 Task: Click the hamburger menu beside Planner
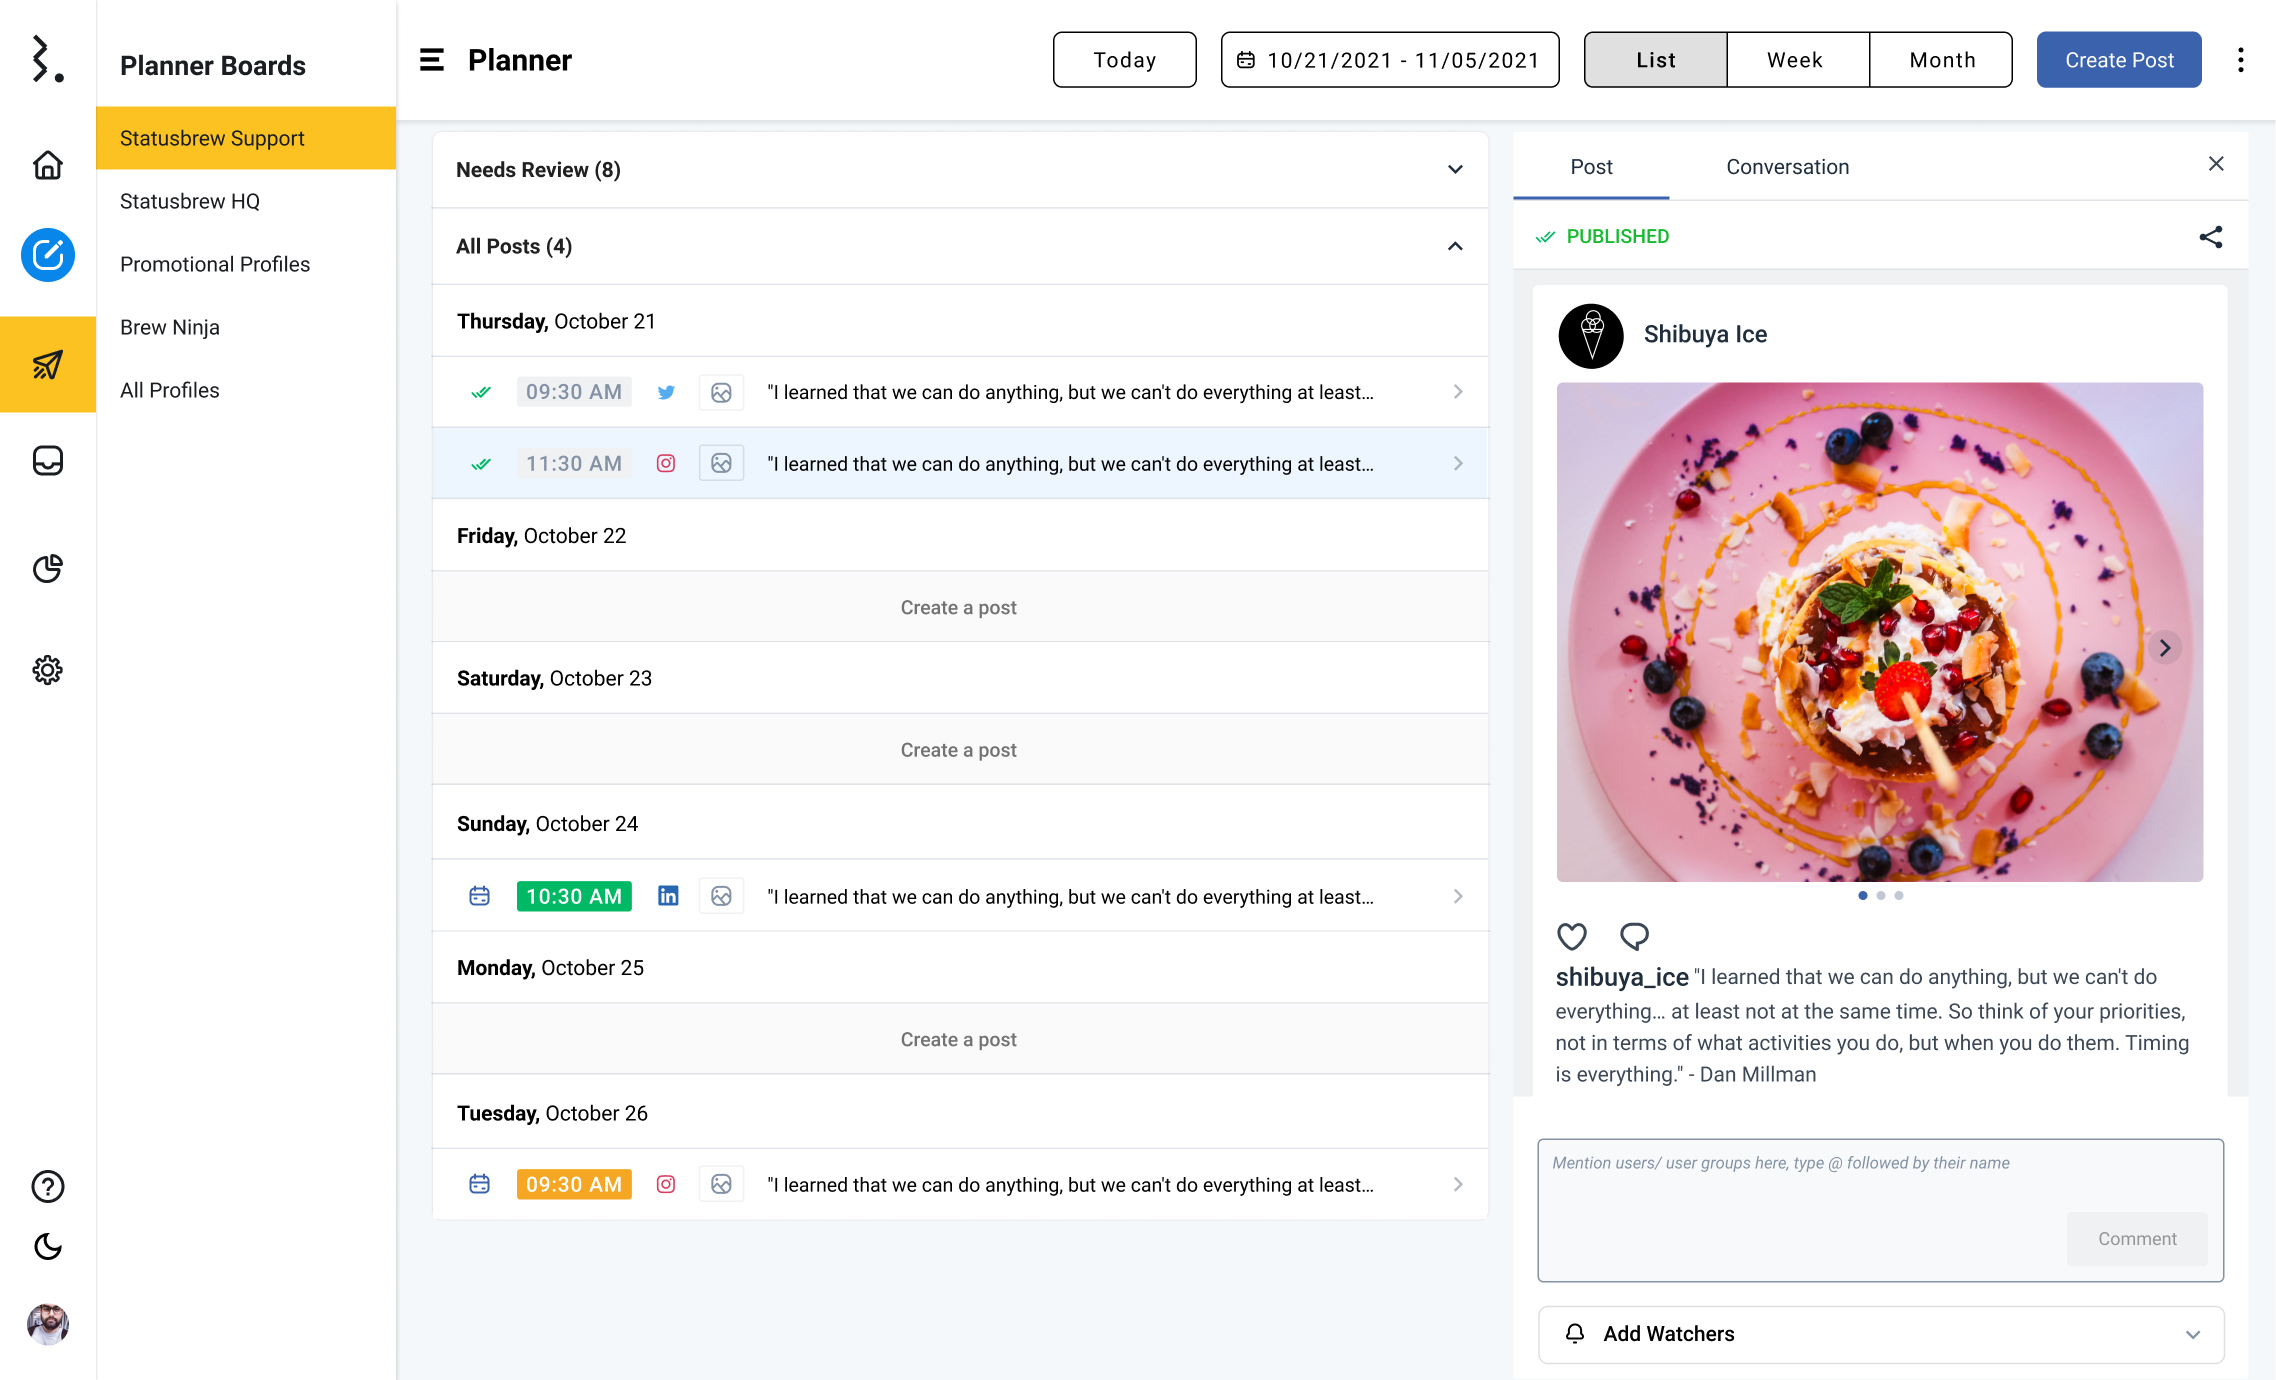431,60
